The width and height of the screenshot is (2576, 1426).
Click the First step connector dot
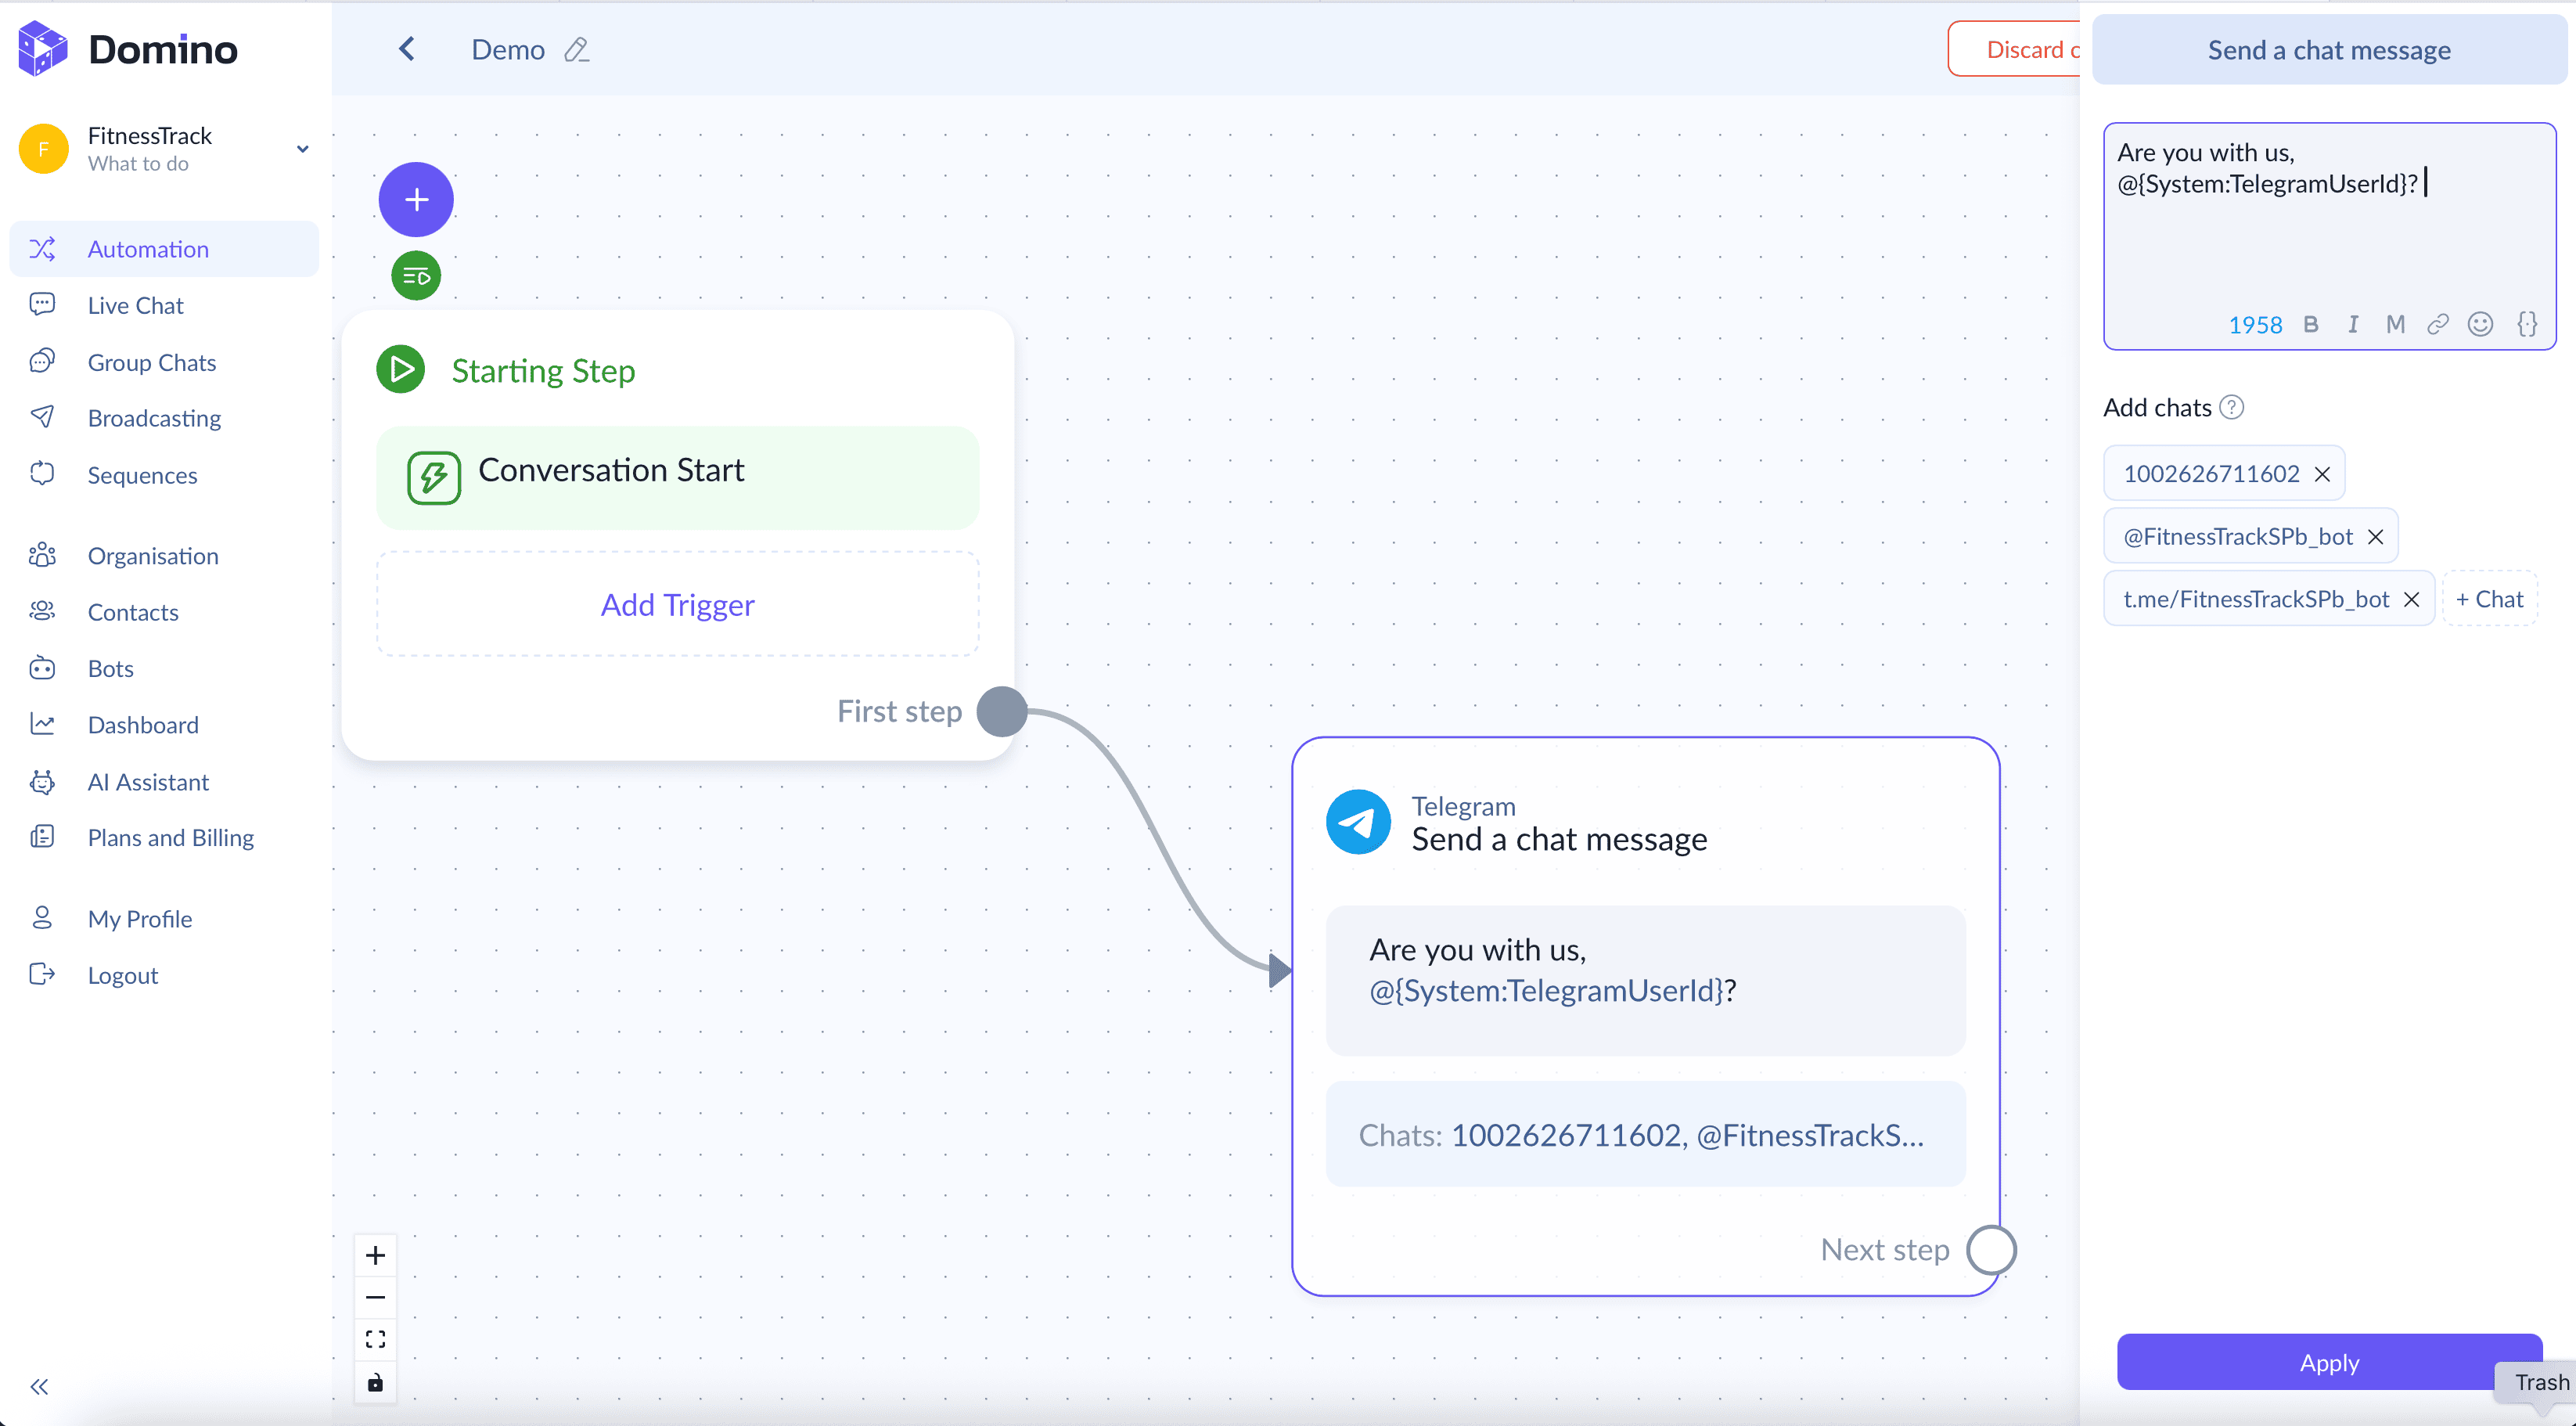(1002, 711)
